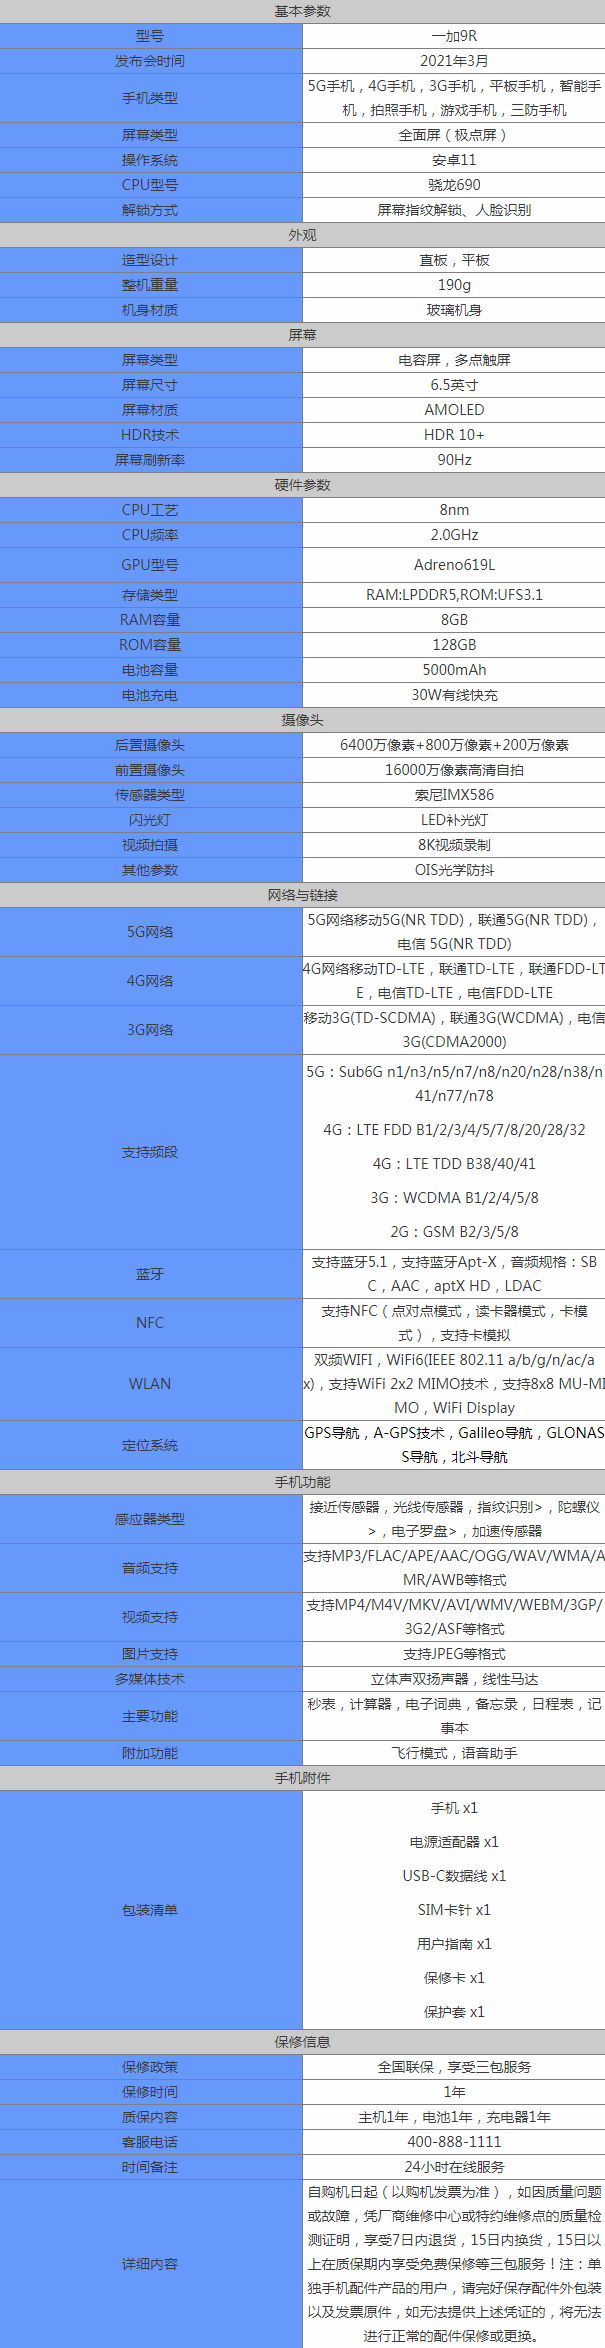This screenshot has height=2348, width=605.
Task: Click the 发布会时间 label cell
Action: pos(150,61)
